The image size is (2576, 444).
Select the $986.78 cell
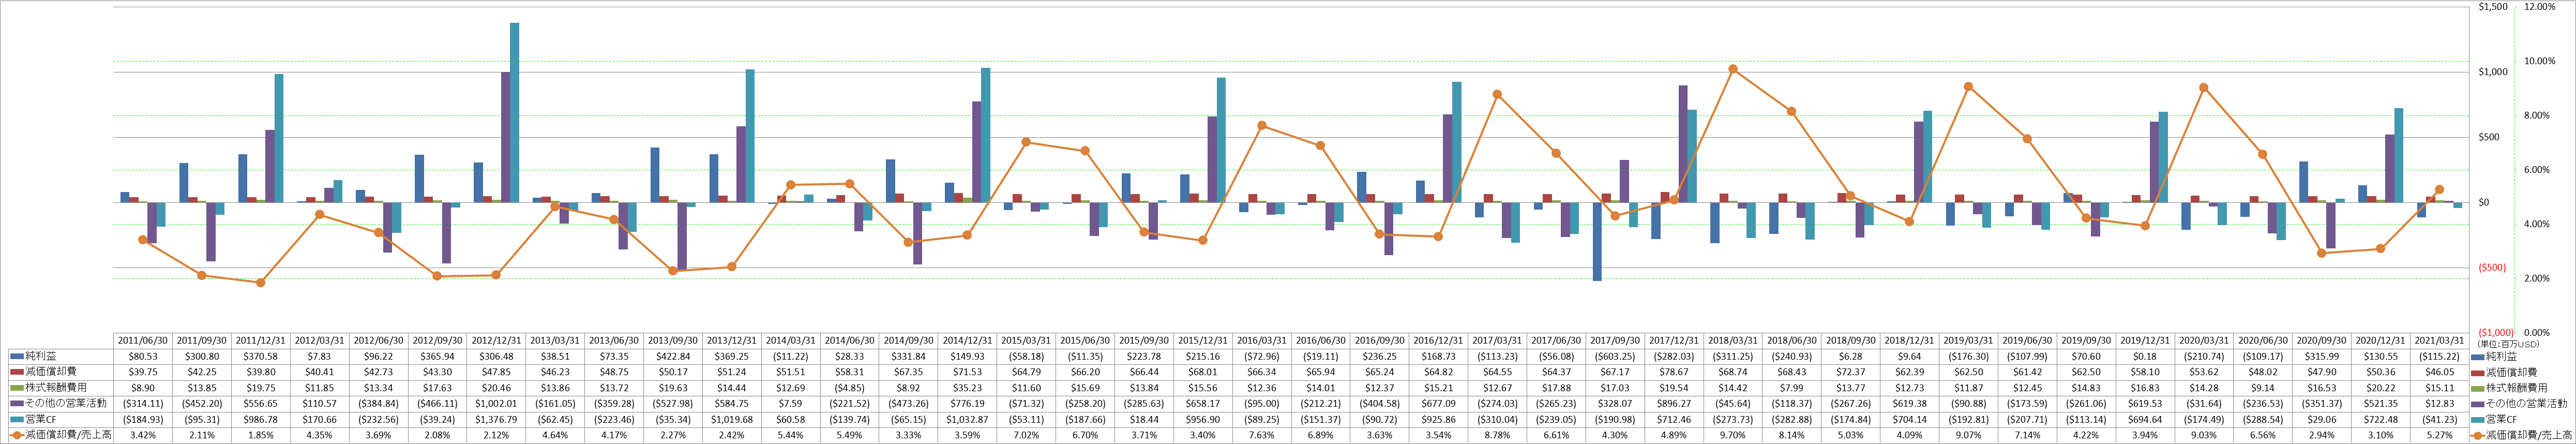(x=261, y=420)
